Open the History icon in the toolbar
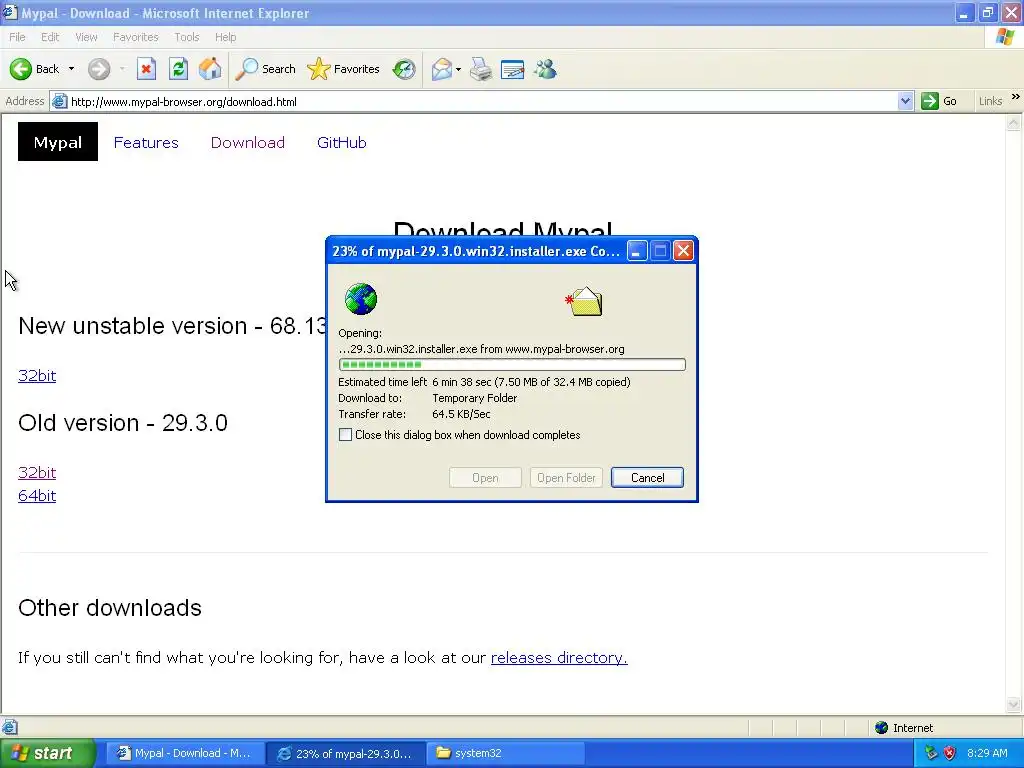 point(404,69)
